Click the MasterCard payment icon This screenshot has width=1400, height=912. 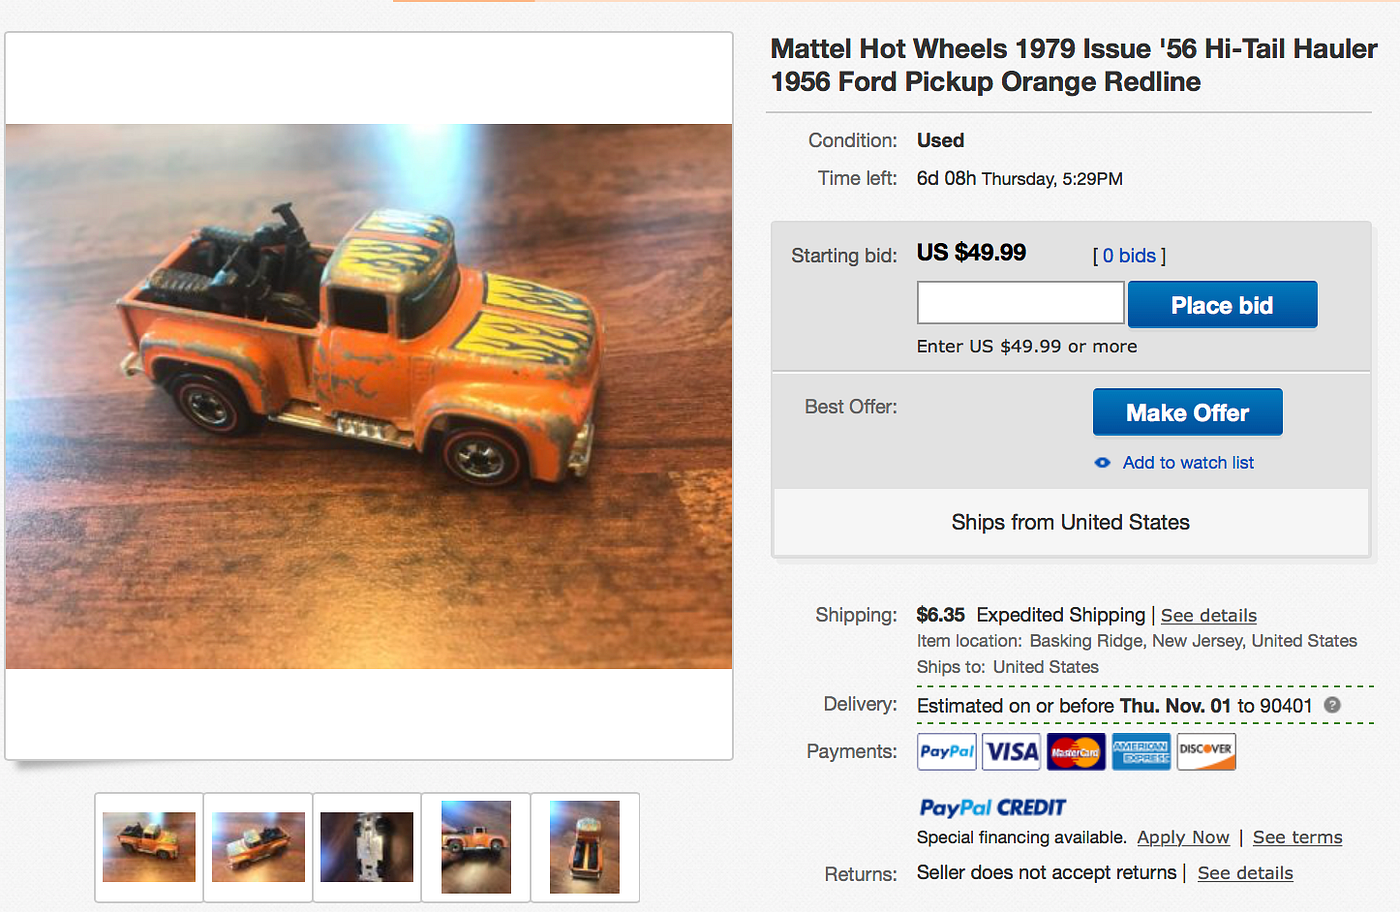(x=1076, y=752)
